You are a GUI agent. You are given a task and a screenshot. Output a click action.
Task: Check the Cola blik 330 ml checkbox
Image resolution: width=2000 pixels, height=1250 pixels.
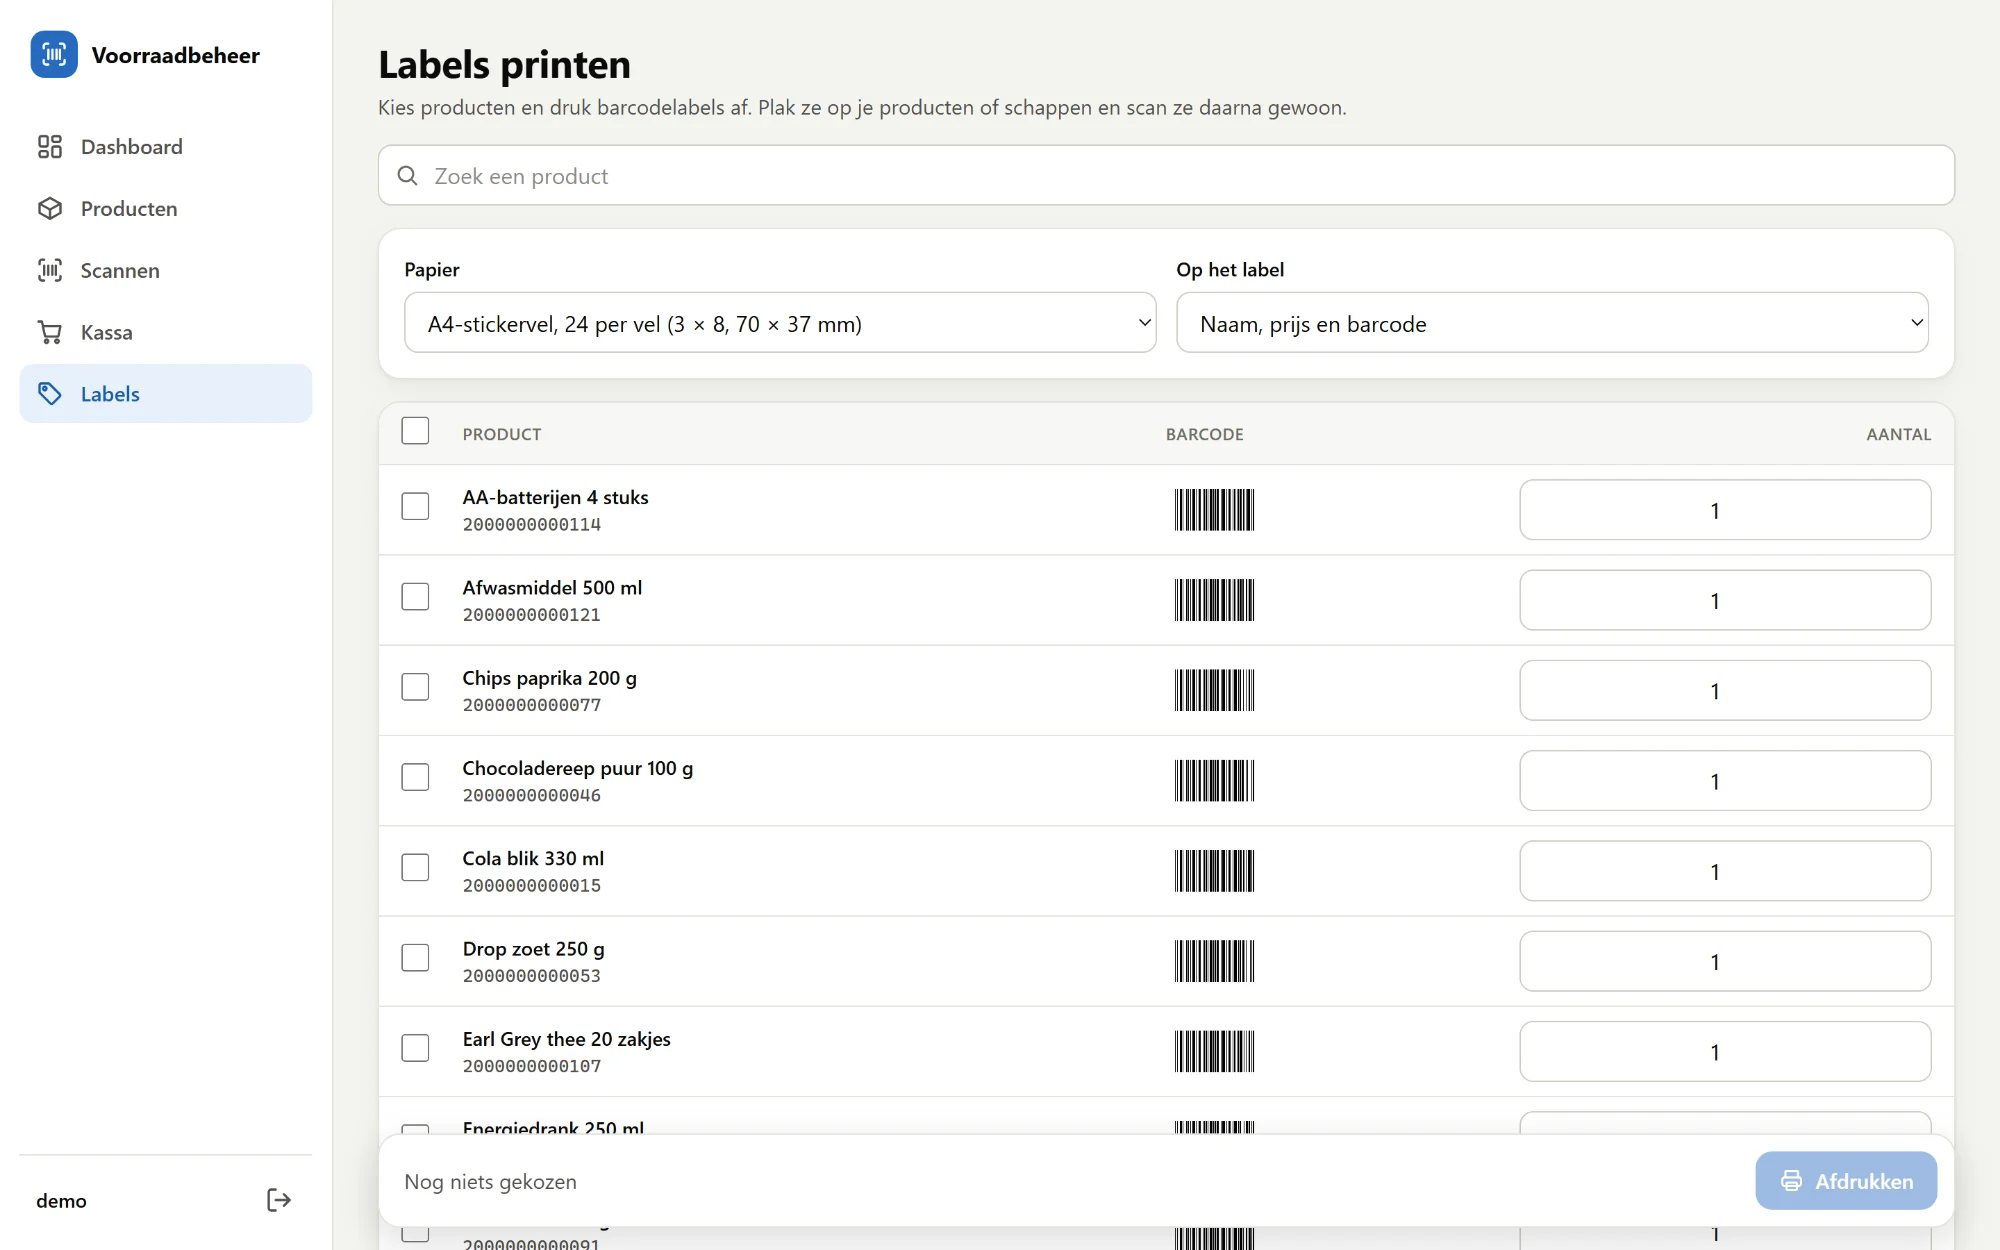(415, 867)
